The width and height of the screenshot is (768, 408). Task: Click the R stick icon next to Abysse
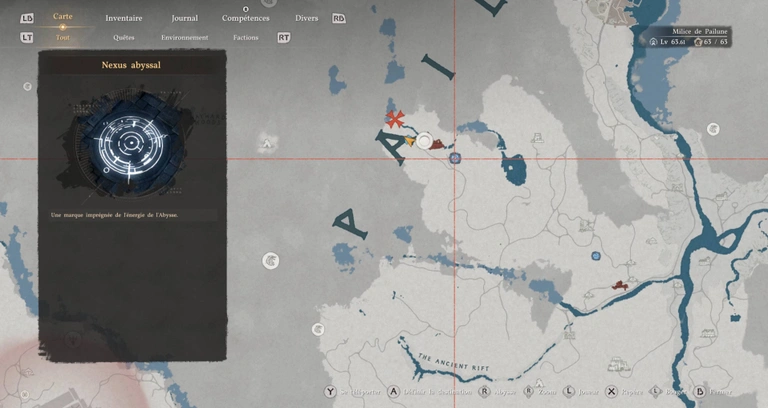click(484, 391)
